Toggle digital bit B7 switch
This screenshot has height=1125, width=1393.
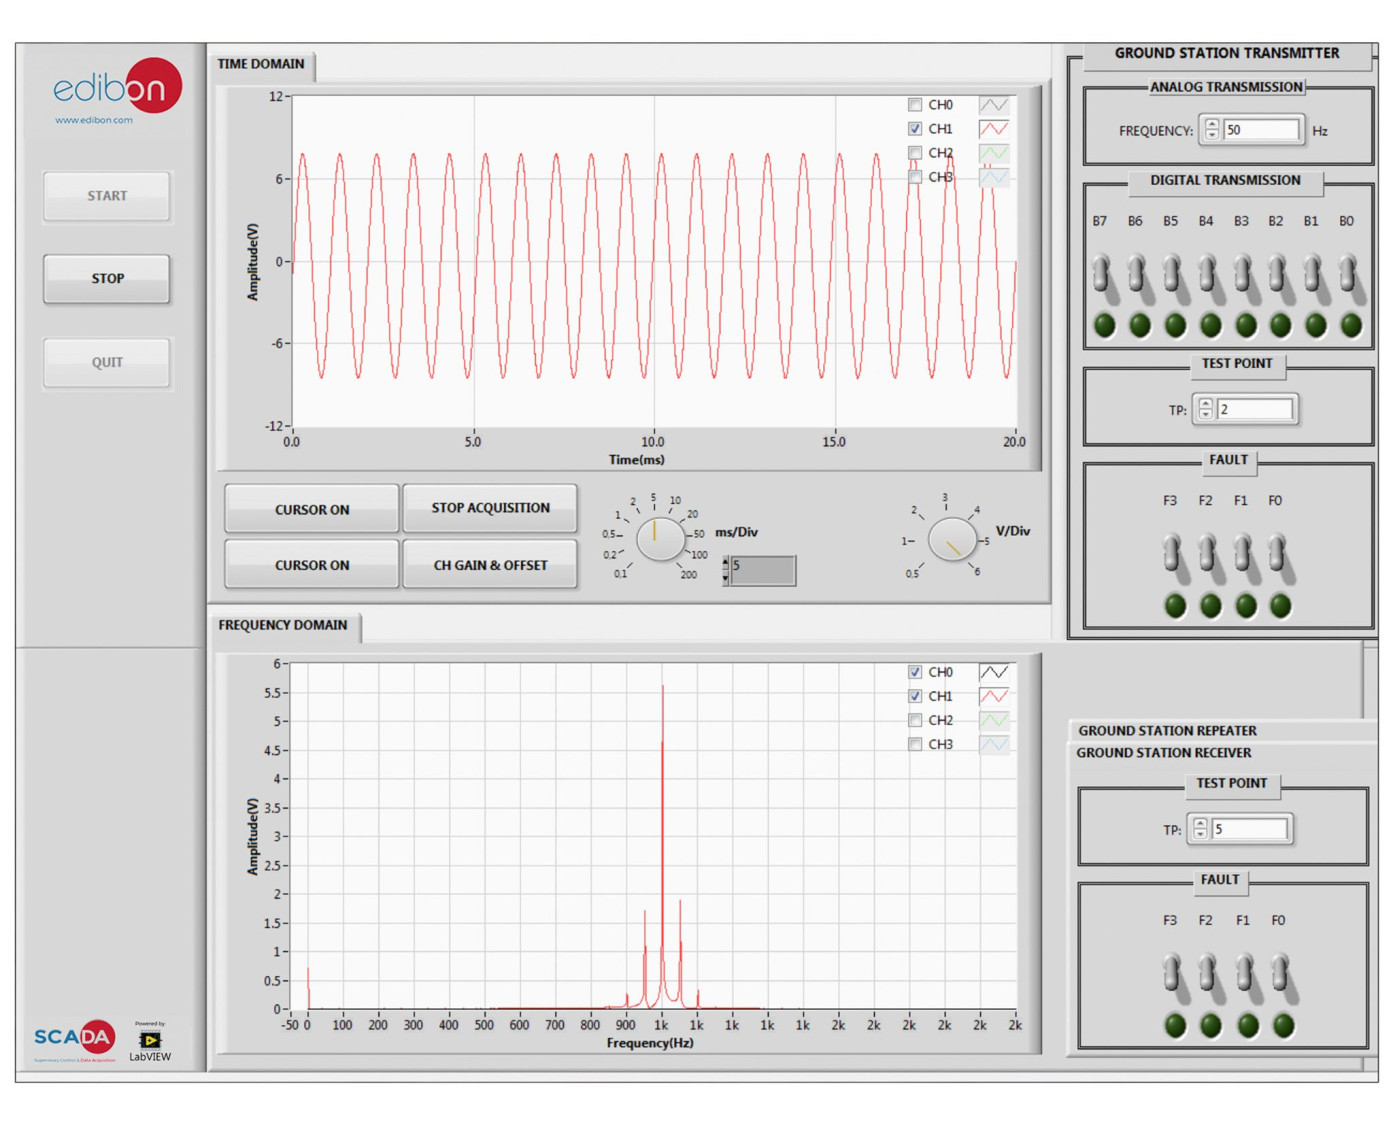[x=1102, y=274]
